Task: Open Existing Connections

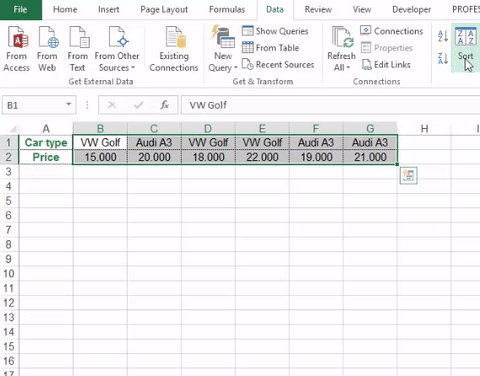Action: tap(174, 49)
